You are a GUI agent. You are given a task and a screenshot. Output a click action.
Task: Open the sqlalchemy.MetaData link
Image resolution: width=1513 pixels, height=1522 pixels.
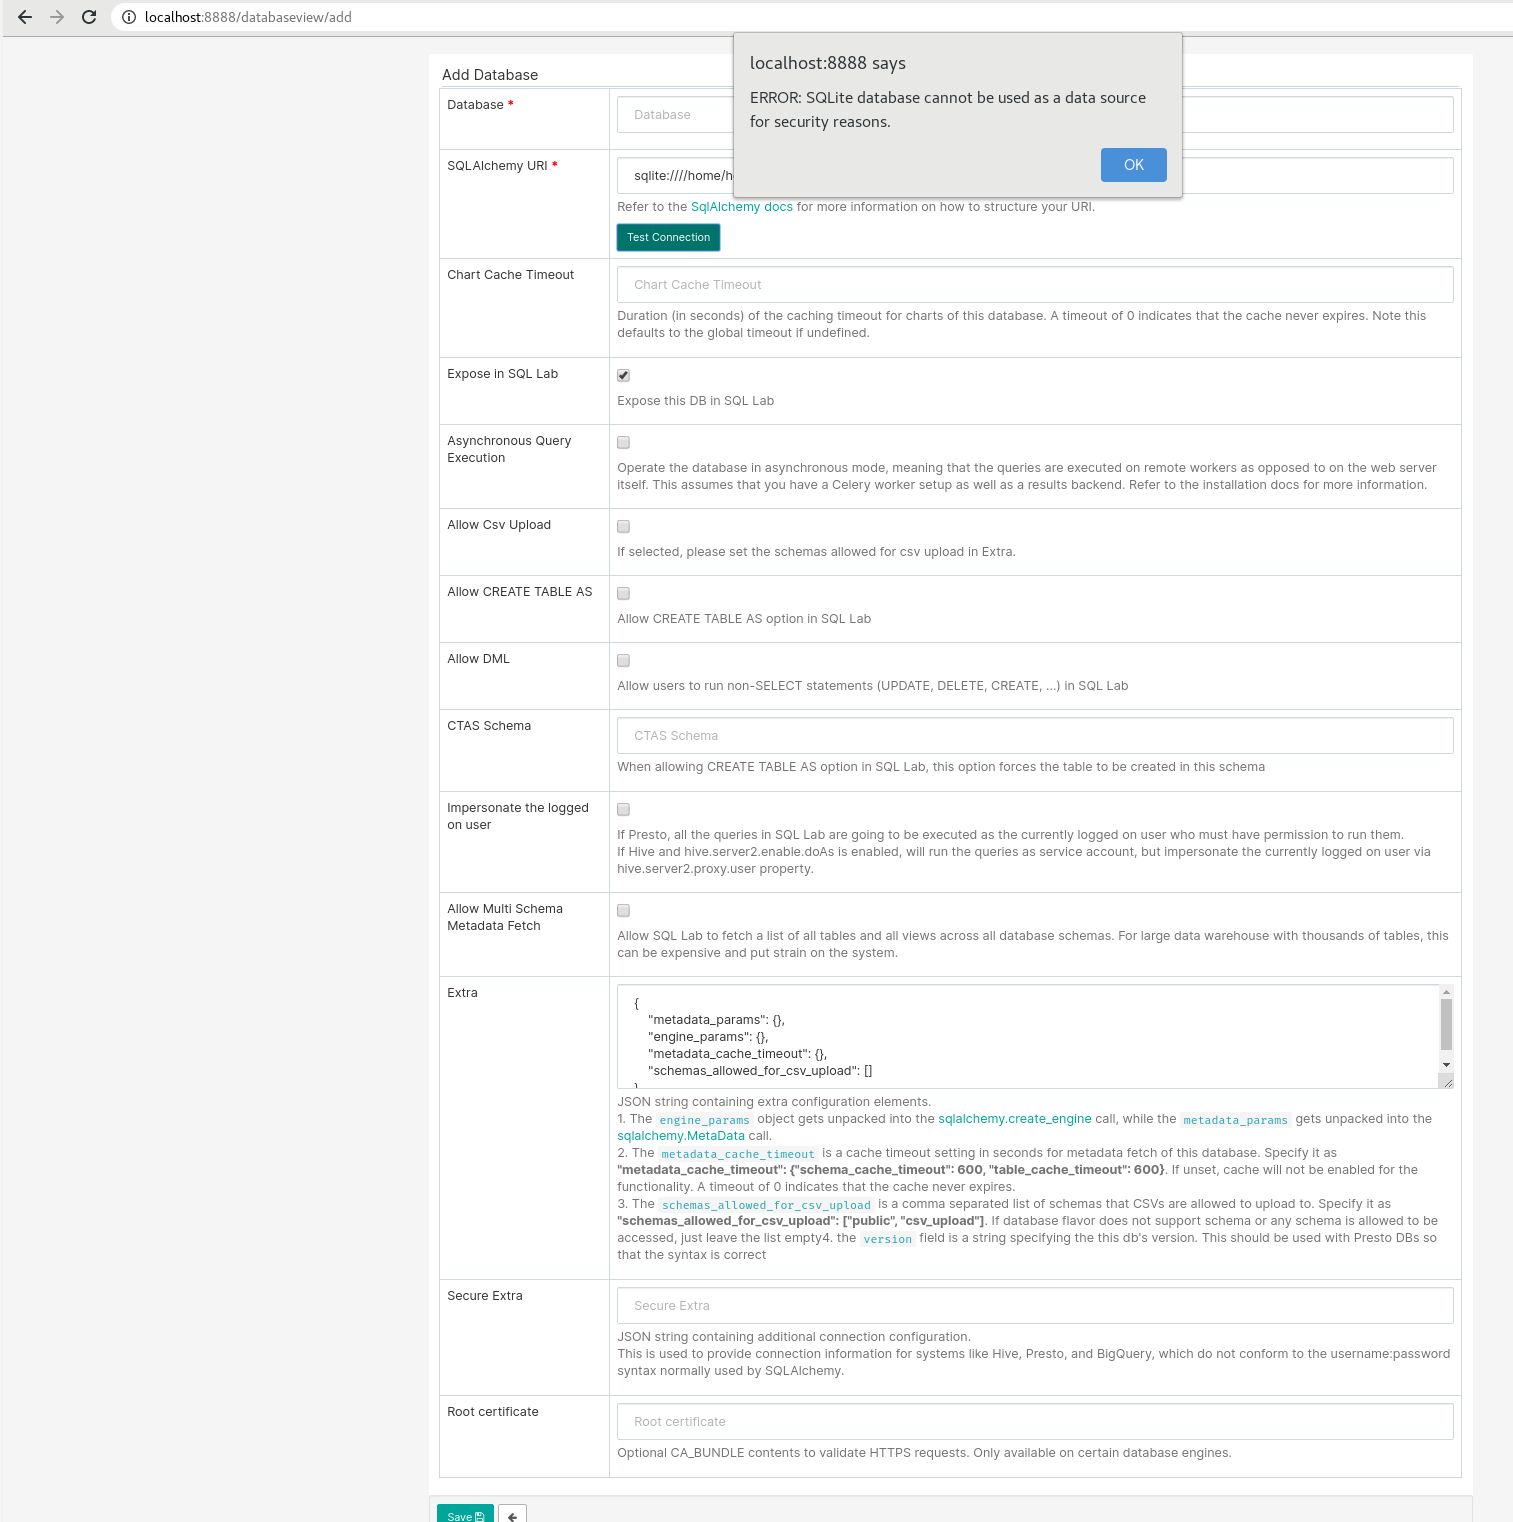click(681, 1136)
